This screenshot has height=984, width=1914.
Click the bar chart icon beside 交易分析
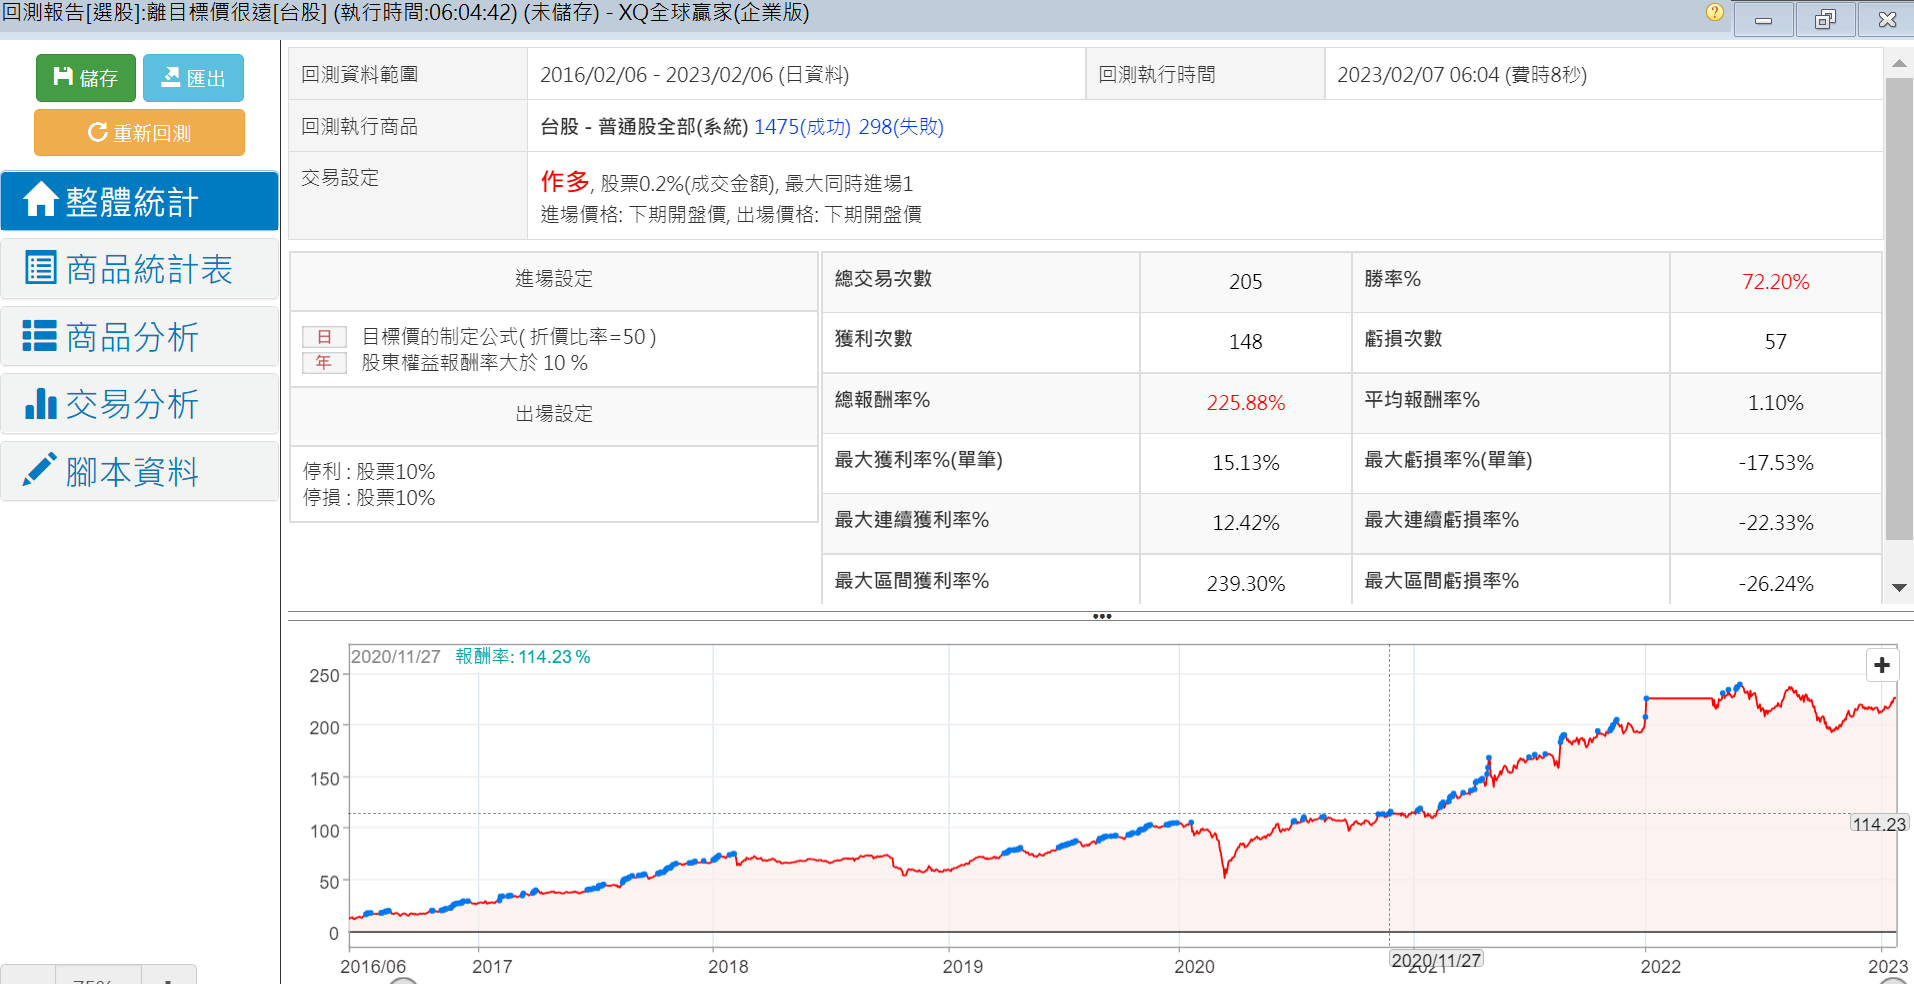click(x=40, y=404)
